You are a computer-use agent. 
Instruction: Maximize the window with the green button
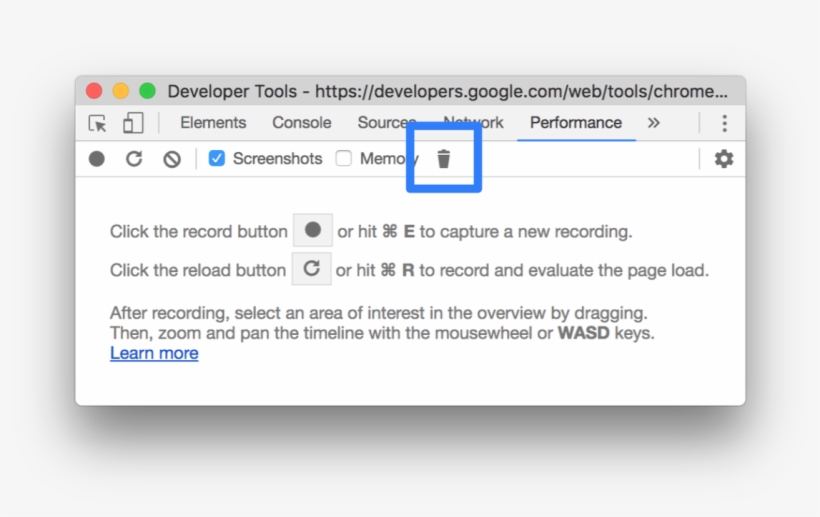coord(147,91)
